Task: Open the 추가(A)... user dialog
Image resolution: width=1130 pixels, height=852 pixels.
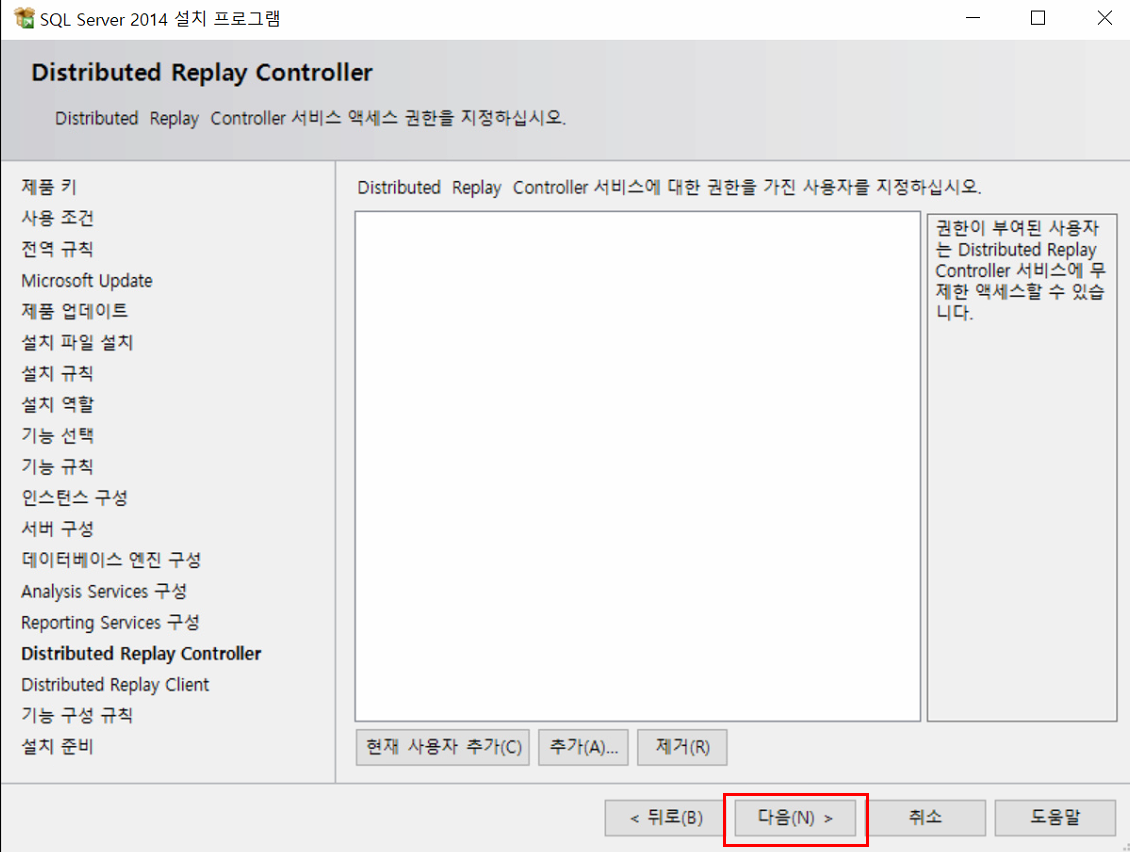Action: pyautogui.click(x=583, y=747)
